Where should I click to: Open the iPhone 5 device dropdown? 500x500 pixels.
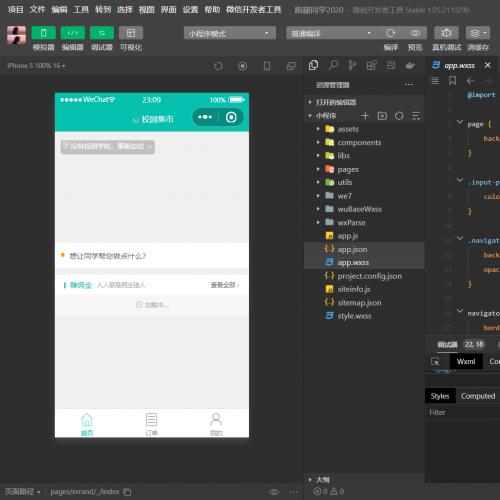coord(36,66)
